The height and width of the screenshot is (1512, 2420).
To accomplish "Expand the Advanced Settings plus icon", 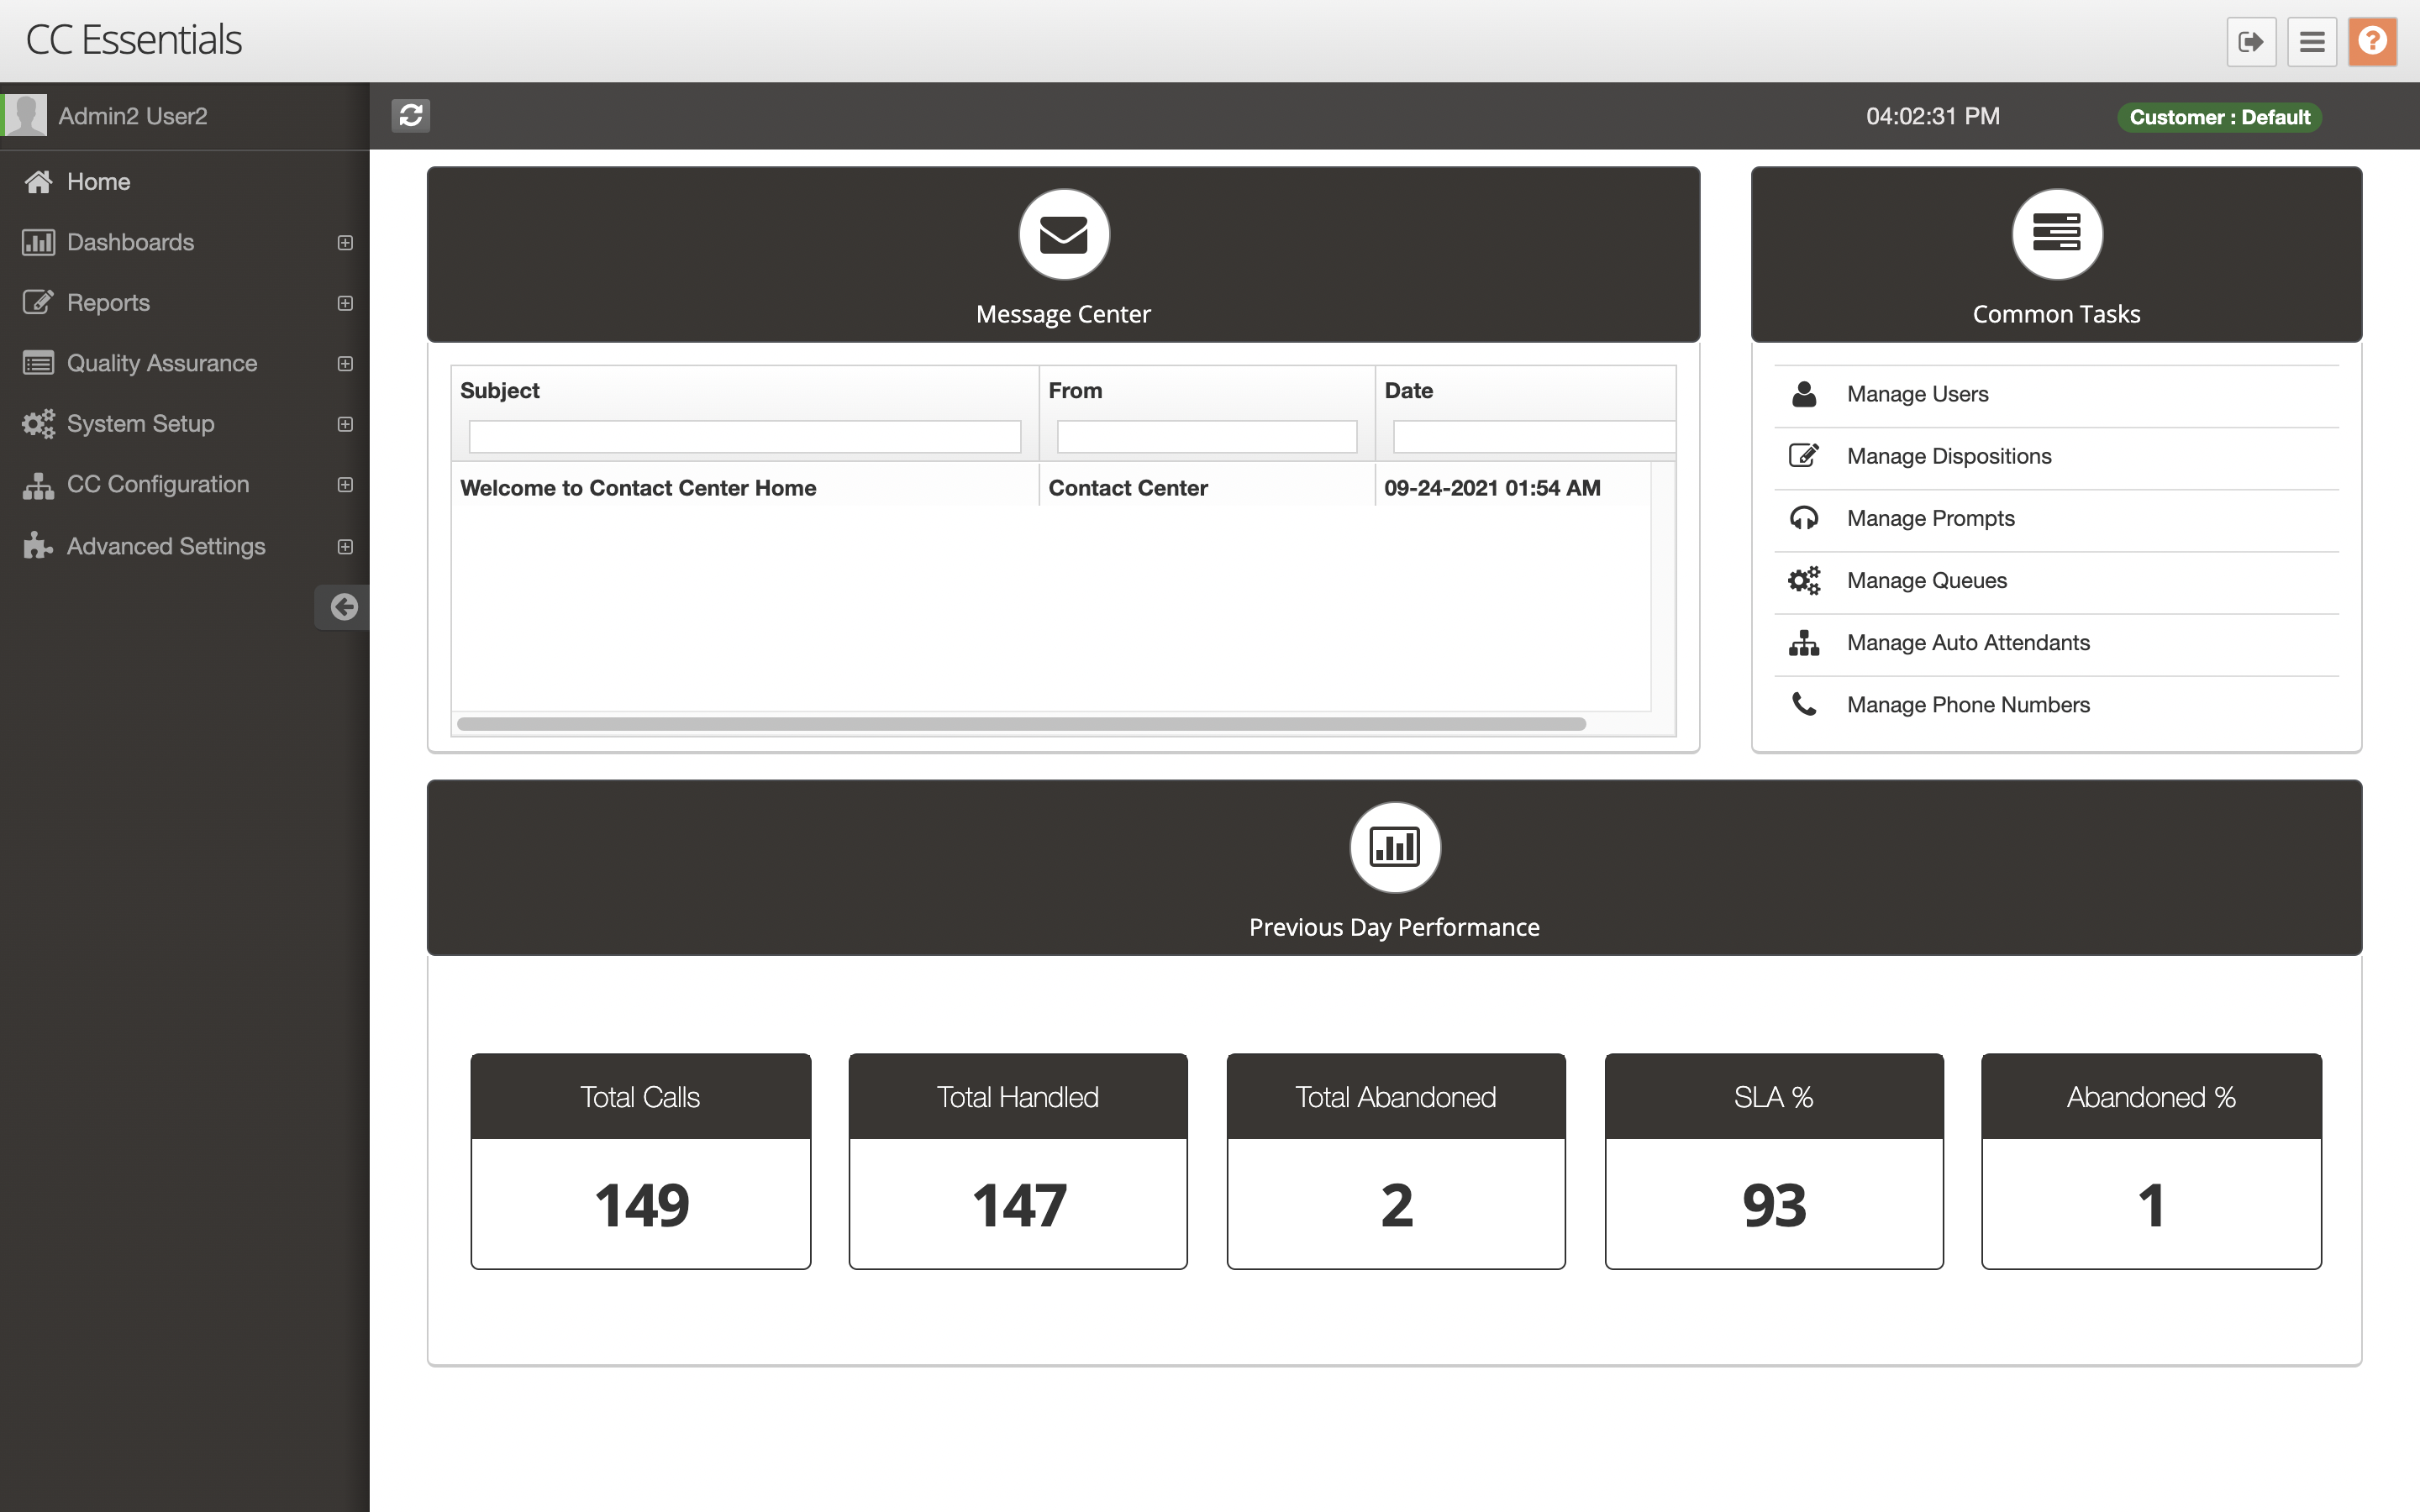I will pyautogui.click(x=345, y=547).
